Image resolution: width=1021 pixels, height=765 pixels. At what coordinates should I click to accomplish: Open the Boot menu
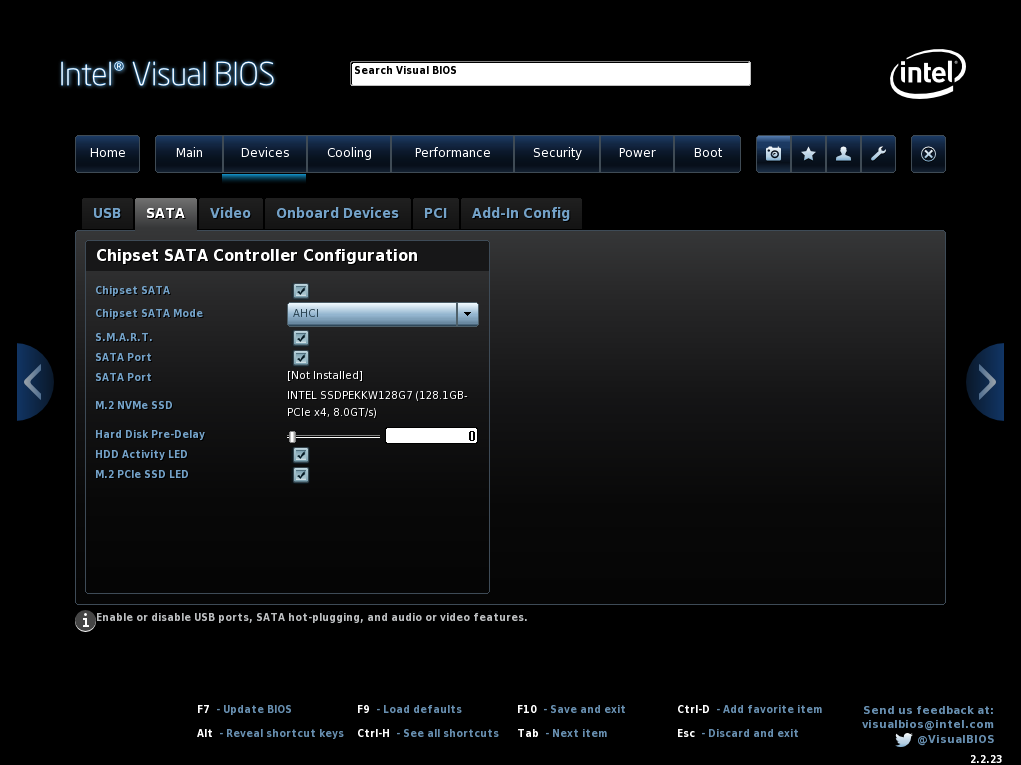(708, 153)
